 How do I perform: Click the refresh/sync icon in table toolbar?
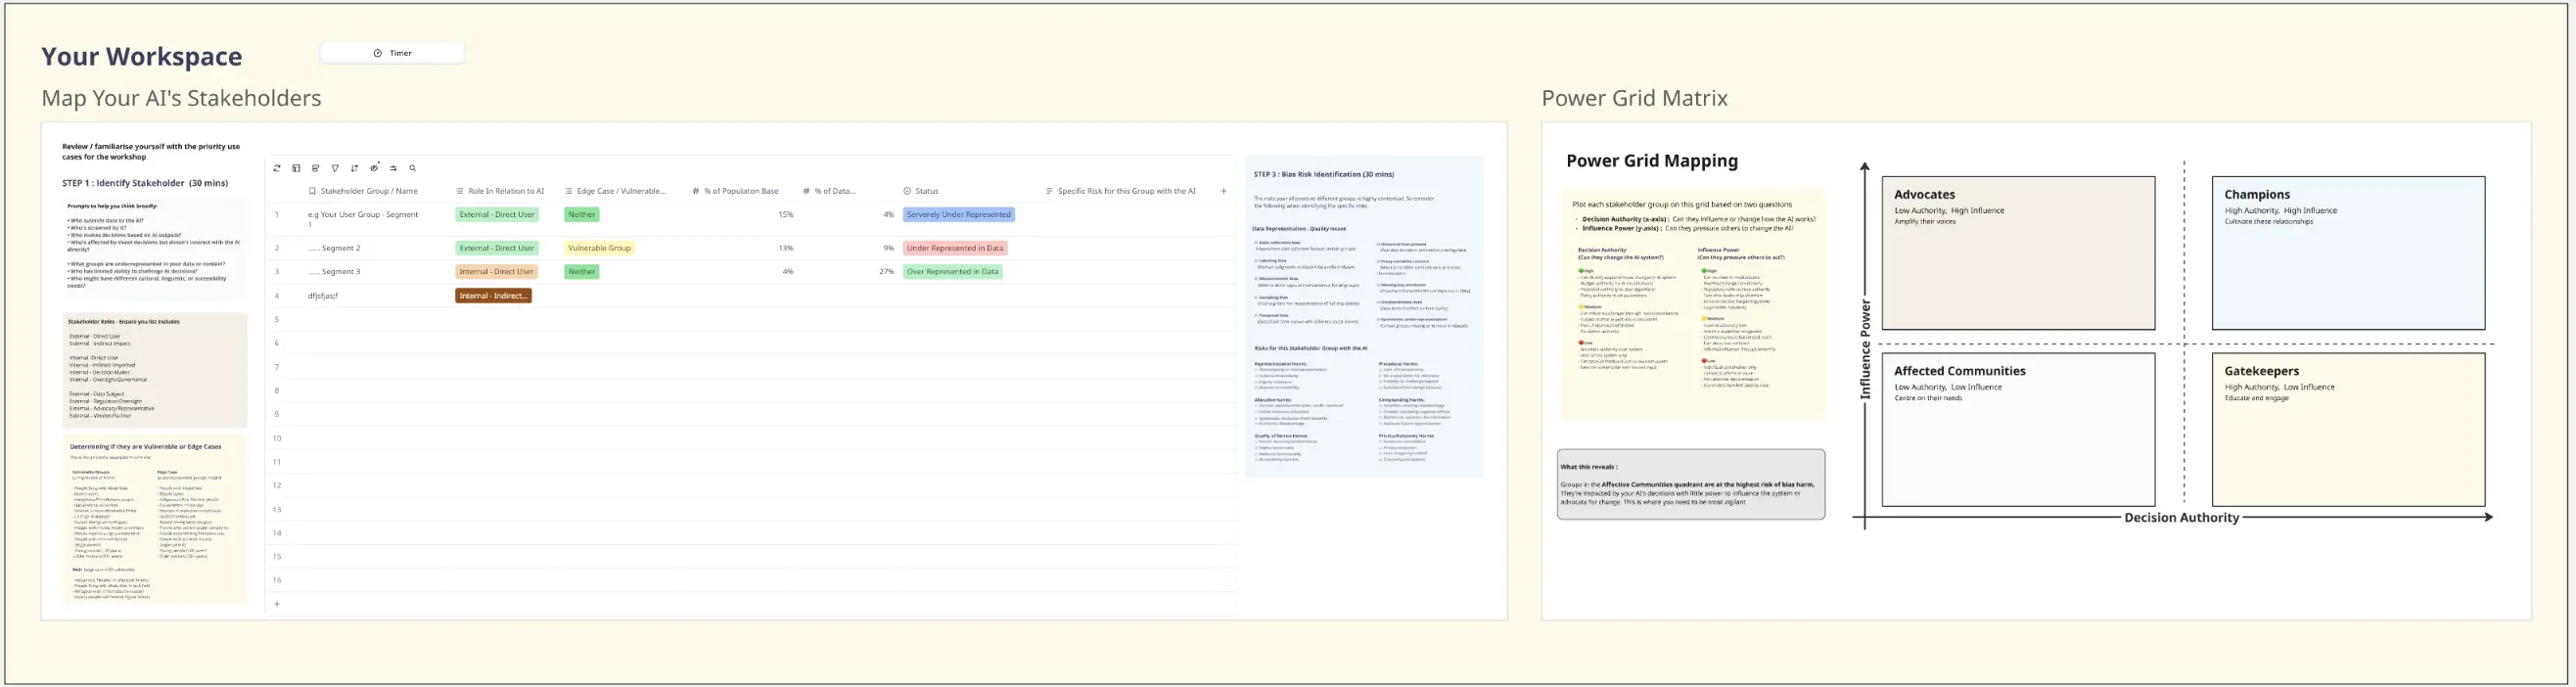pos(277,168)
